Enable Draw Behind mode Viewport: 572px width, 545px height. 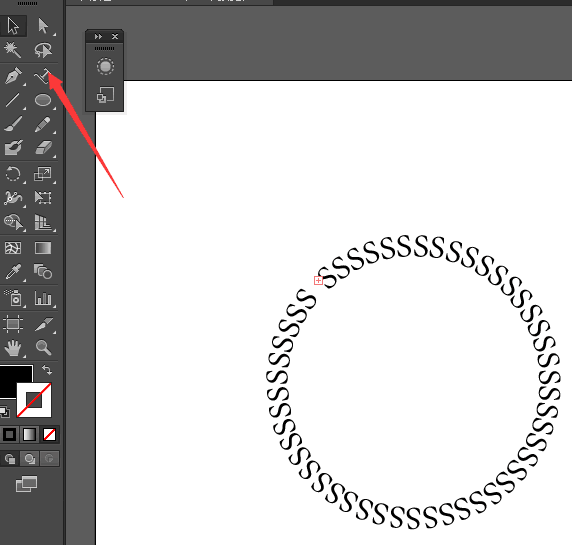[x=30, y=459]
